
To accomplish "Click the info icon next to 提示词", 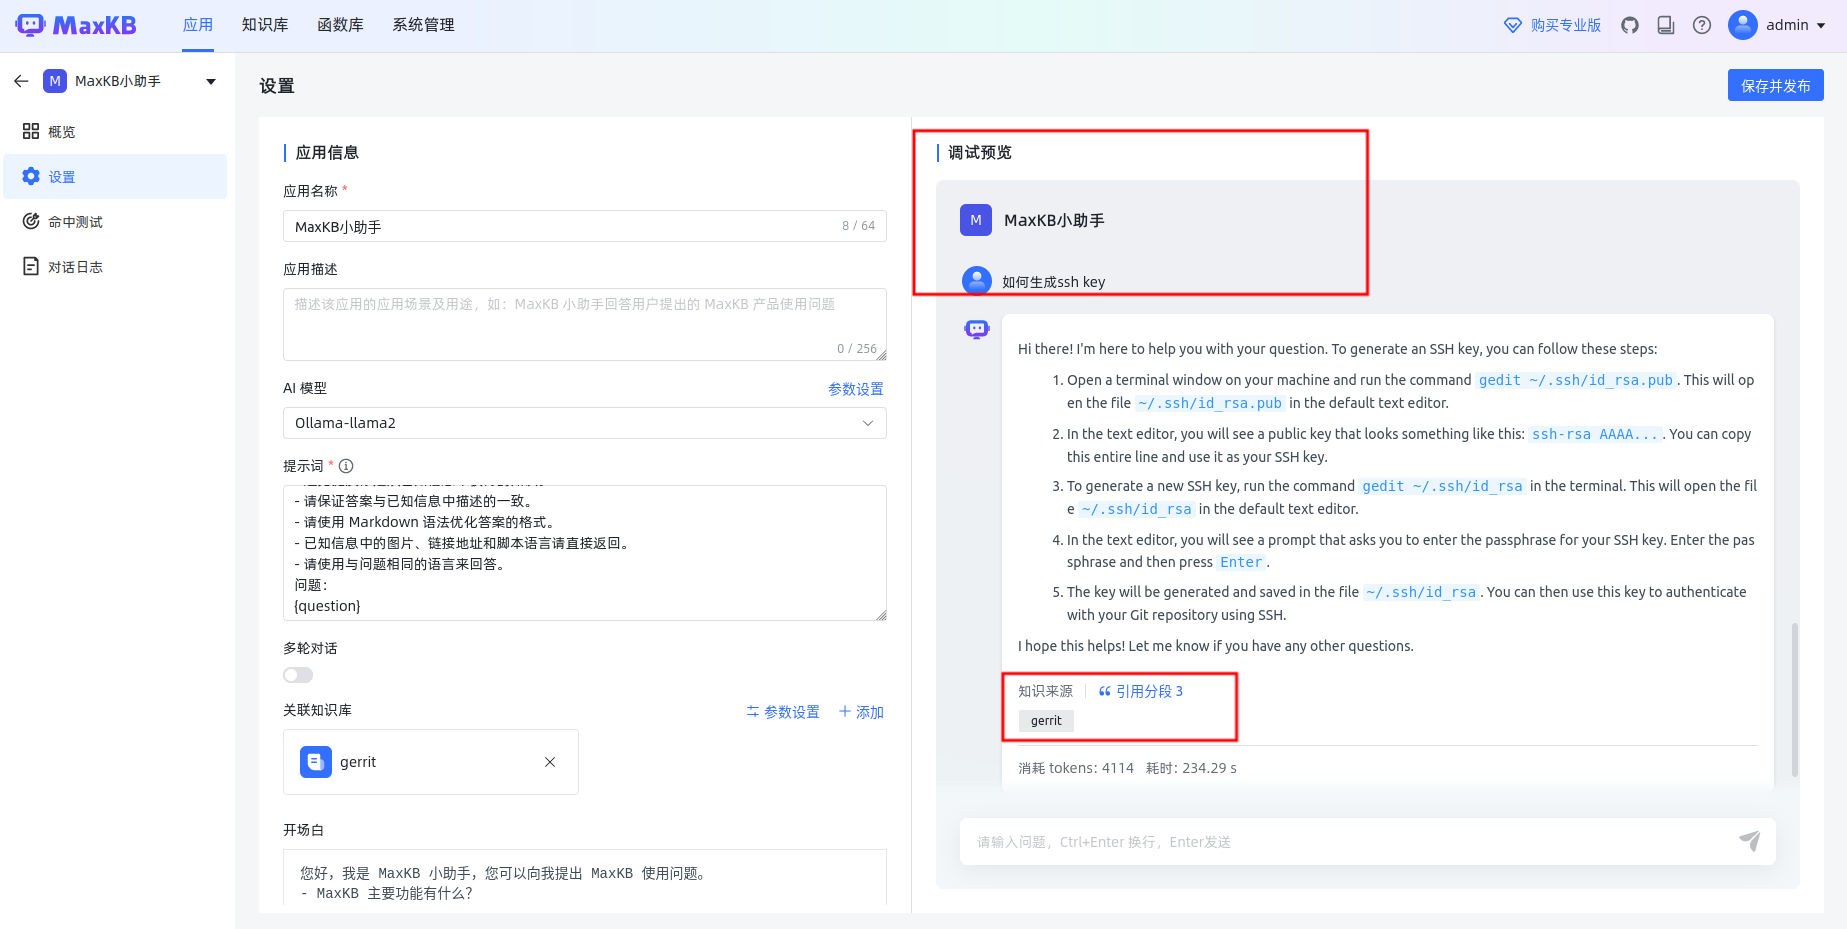I will [346, 466].
